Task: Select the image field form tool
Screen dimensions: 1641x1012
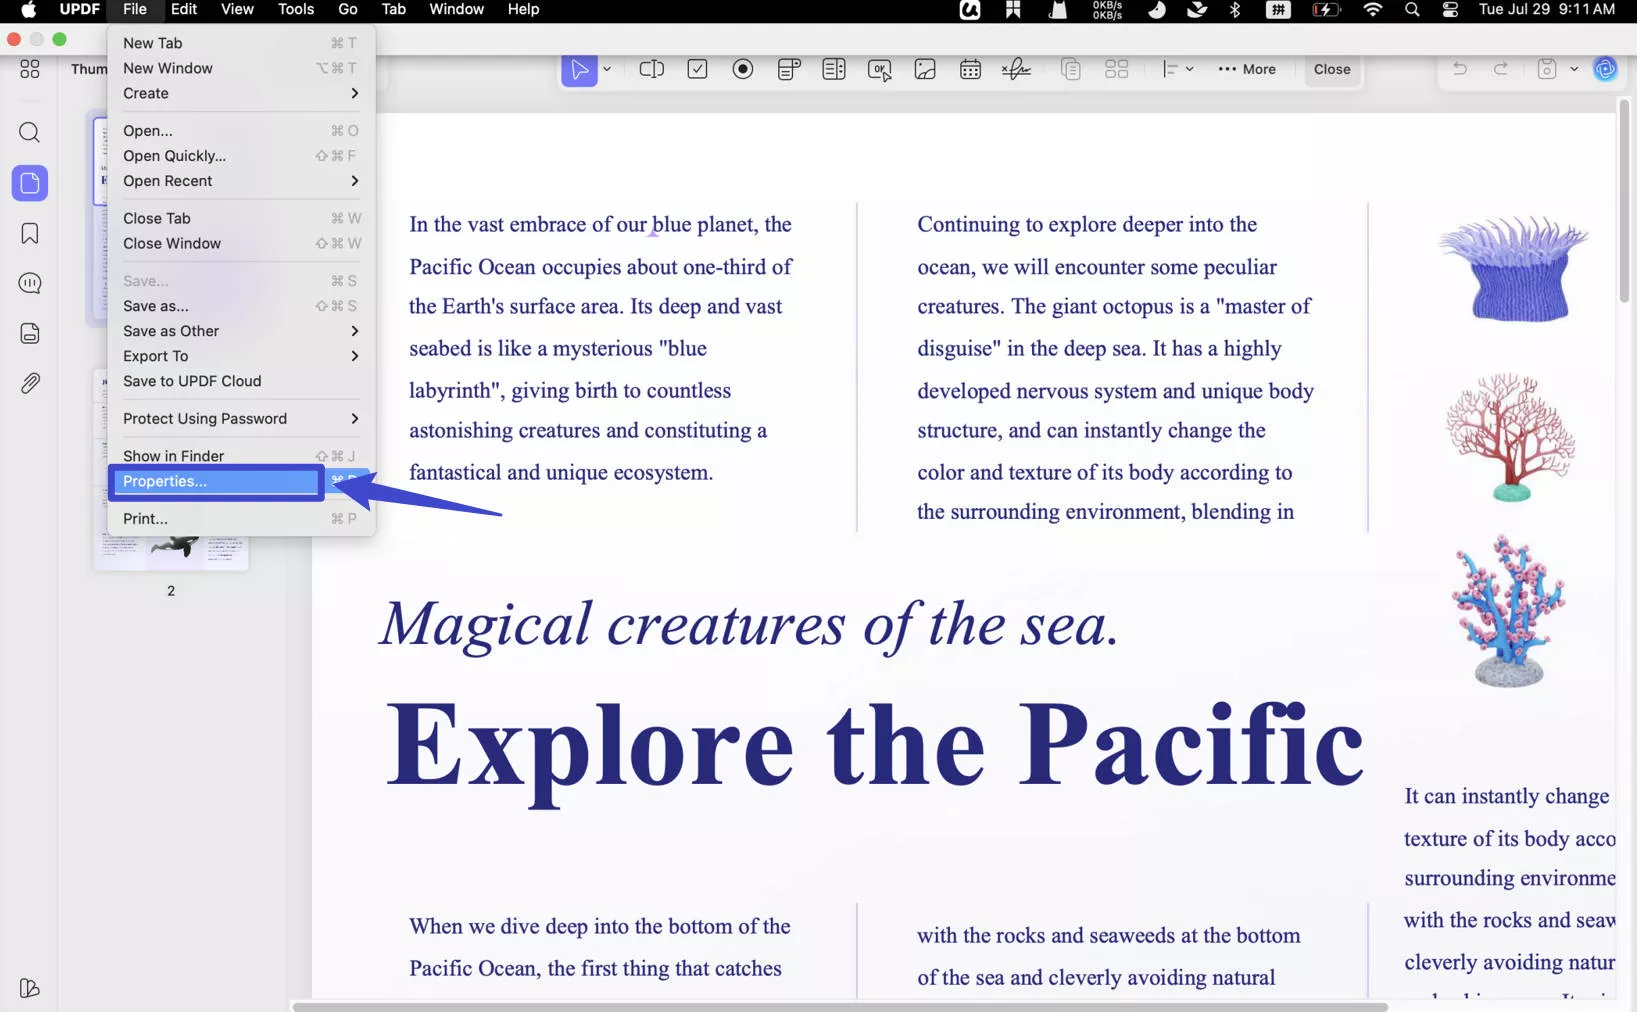Action: click(x=925, y=69)
